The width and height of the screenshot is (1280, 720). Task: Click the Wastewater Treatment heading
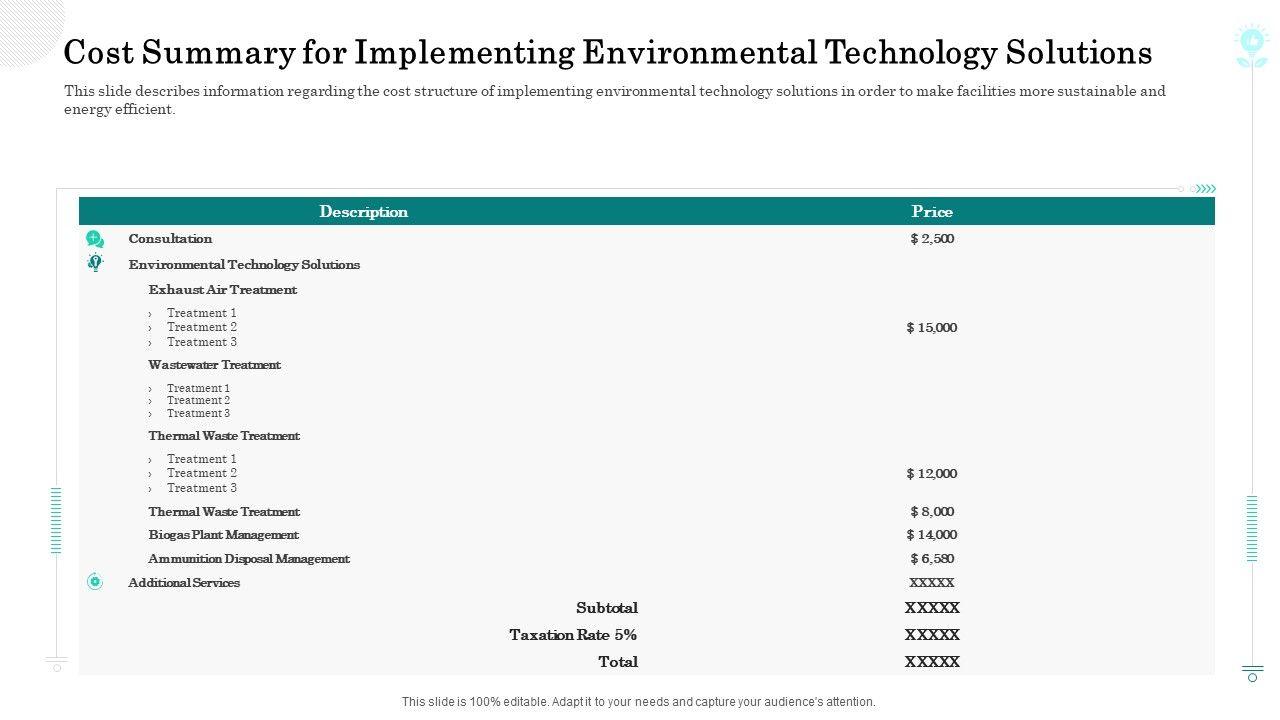pos(215,365)
